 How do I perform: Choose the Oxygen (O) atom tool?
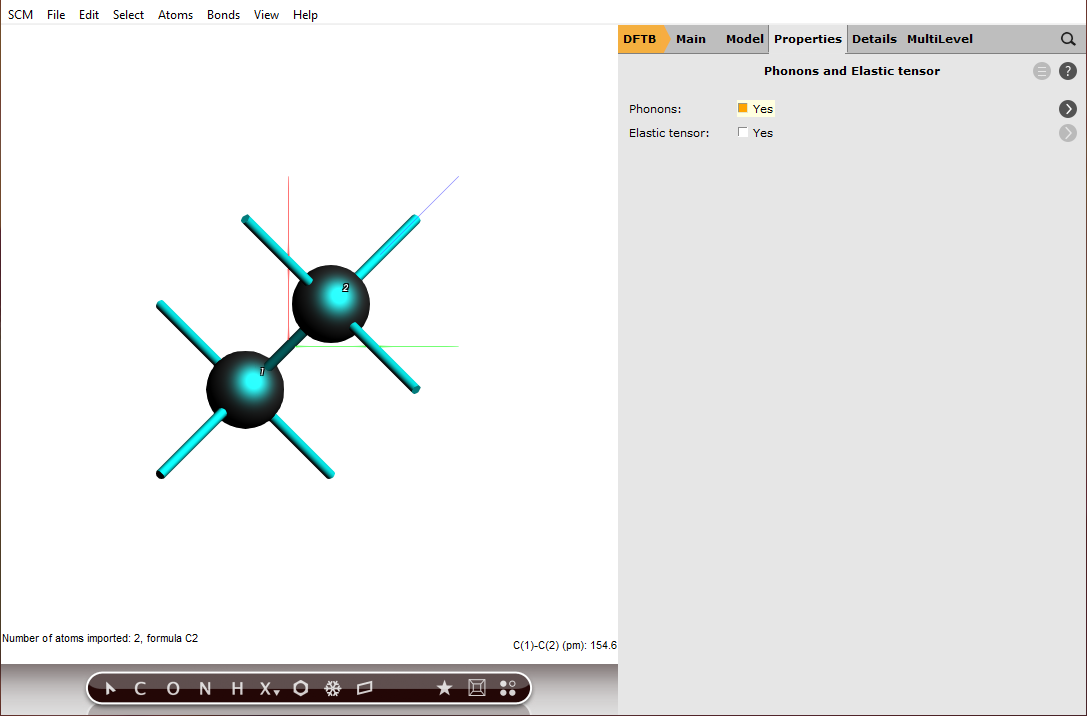(173, 688)
